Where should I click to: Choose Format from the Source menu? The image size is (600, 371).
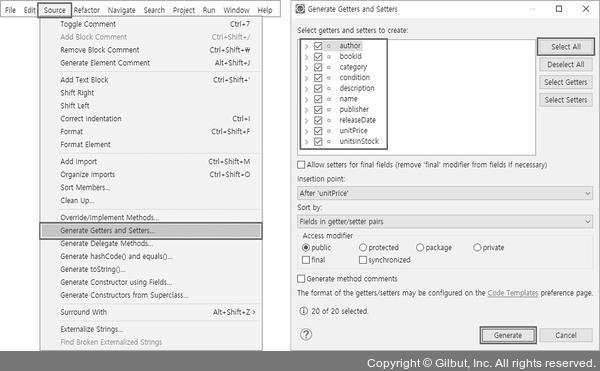tap(151, 132)
